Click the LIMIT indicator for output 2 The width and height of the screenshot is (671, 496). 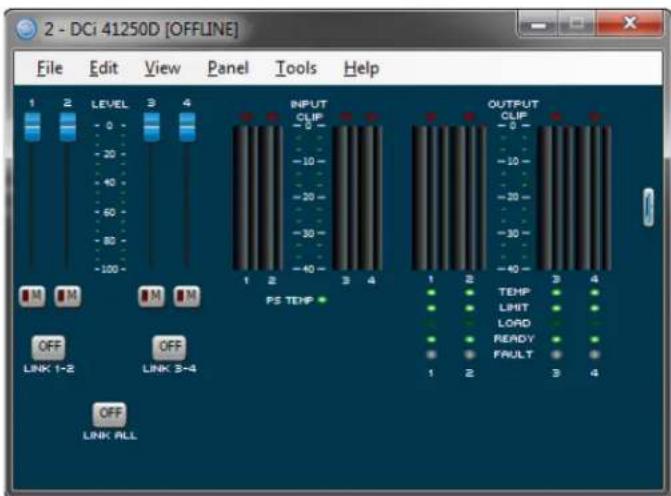(x=469, y=308)
